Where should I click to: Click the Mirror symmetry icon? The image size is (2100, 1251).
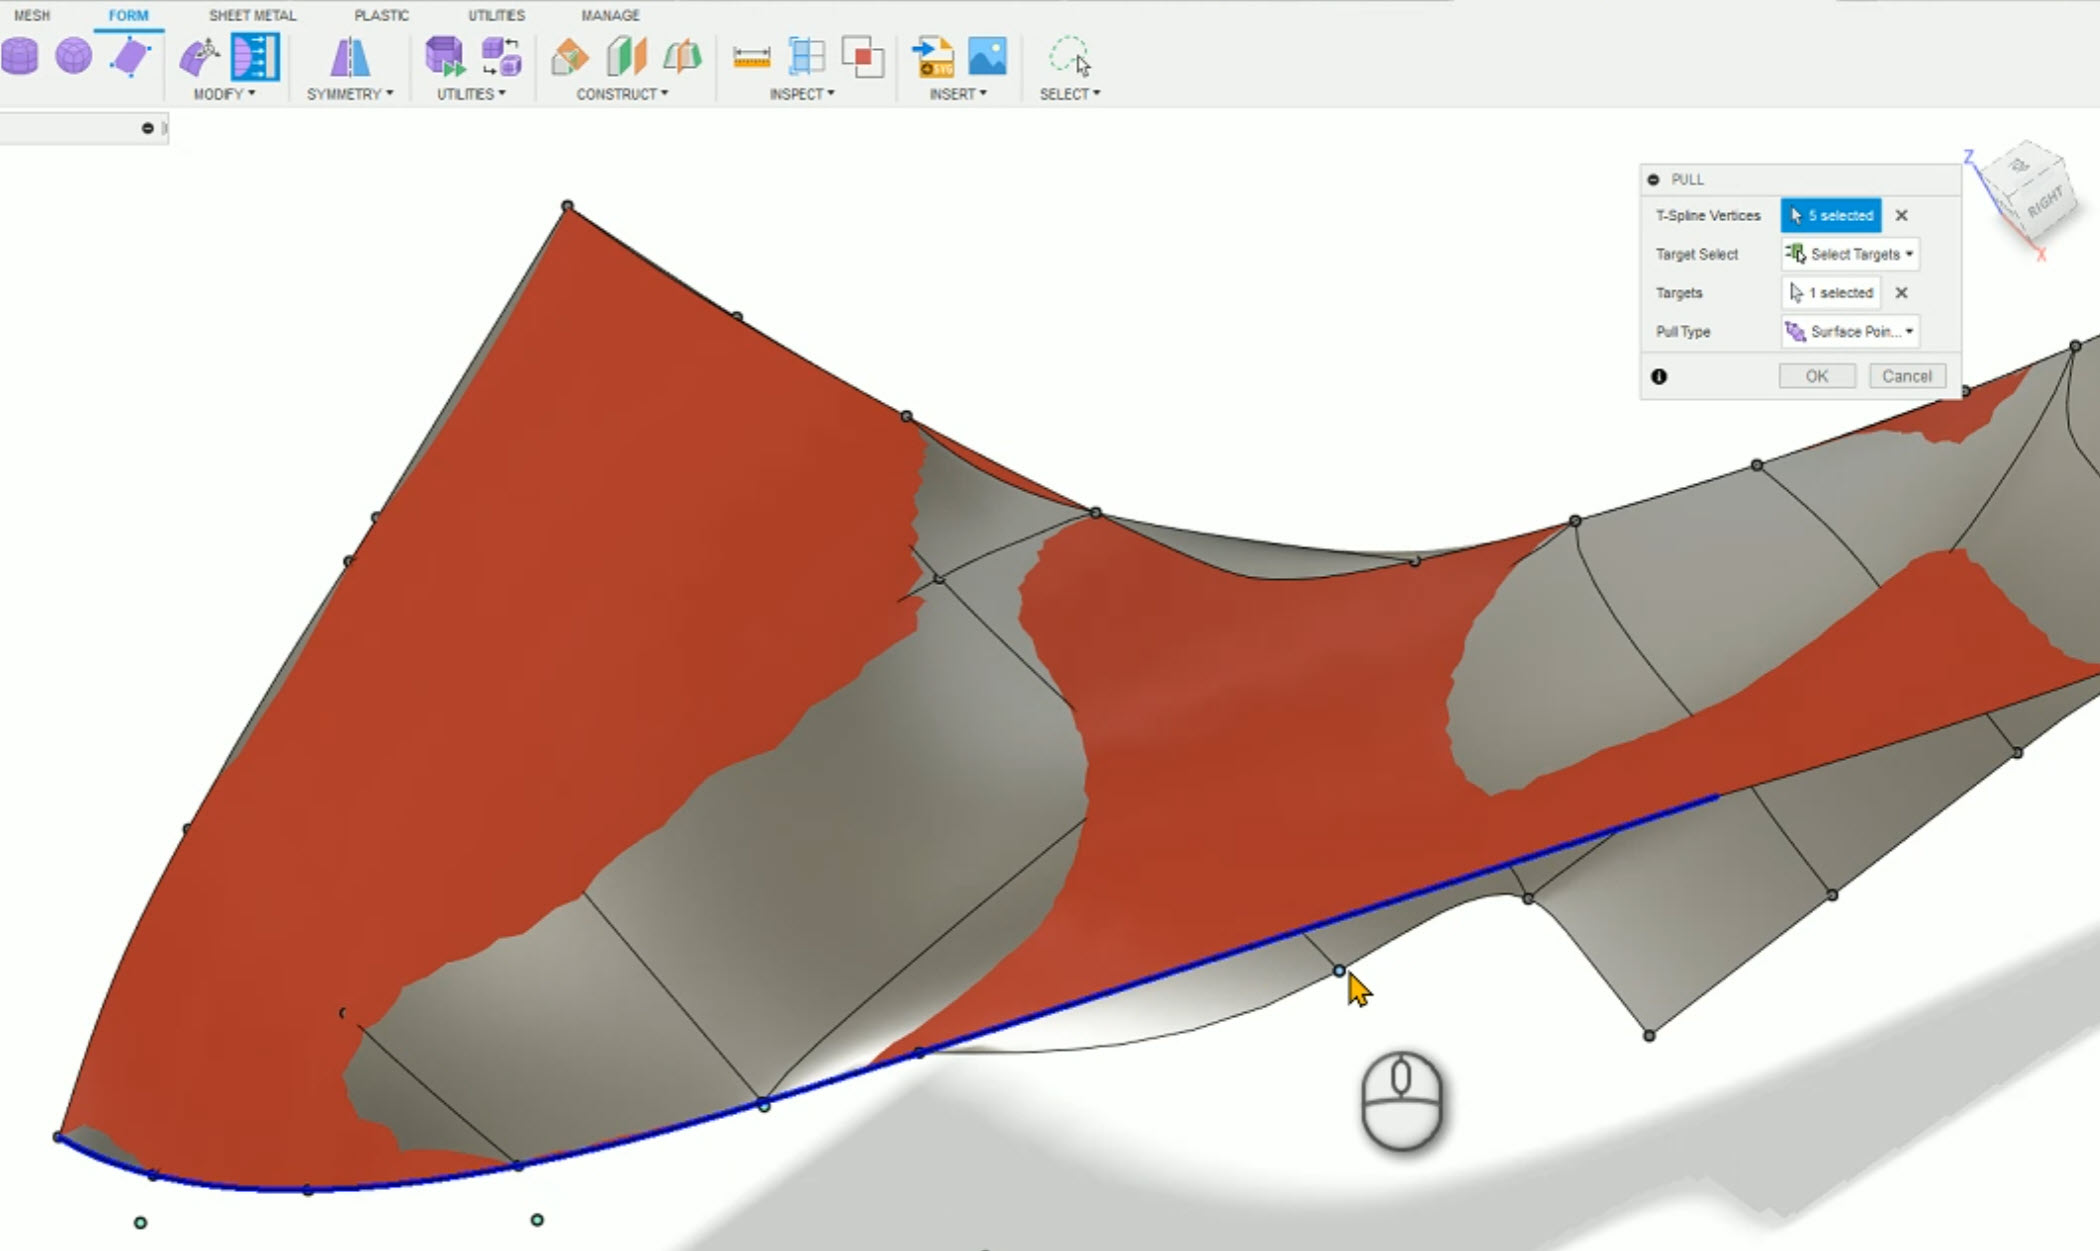[349, 57]
